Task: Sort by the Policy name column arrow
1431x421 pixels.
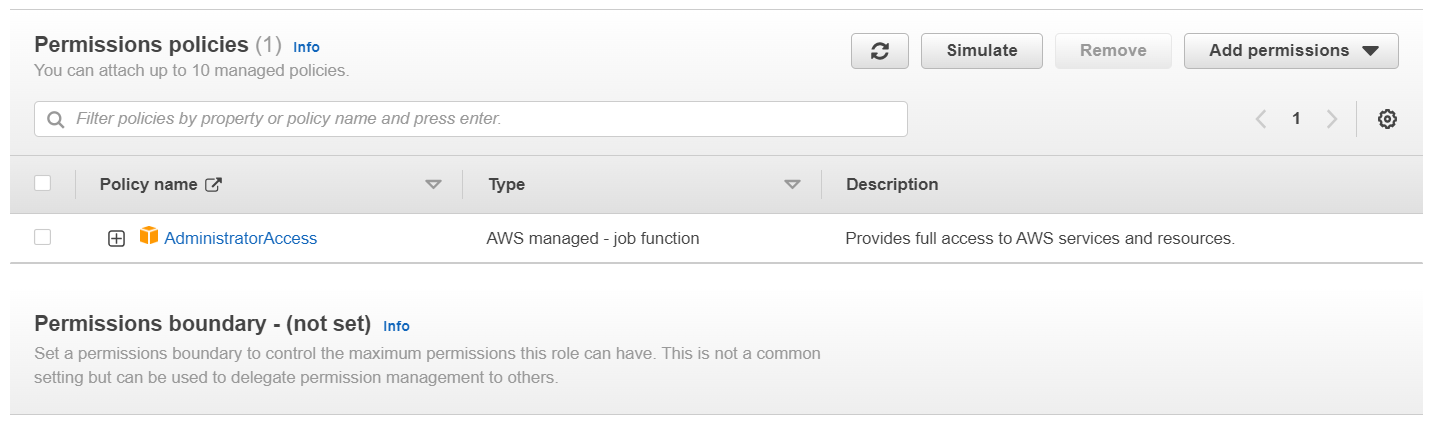Action: coord(433,184)
